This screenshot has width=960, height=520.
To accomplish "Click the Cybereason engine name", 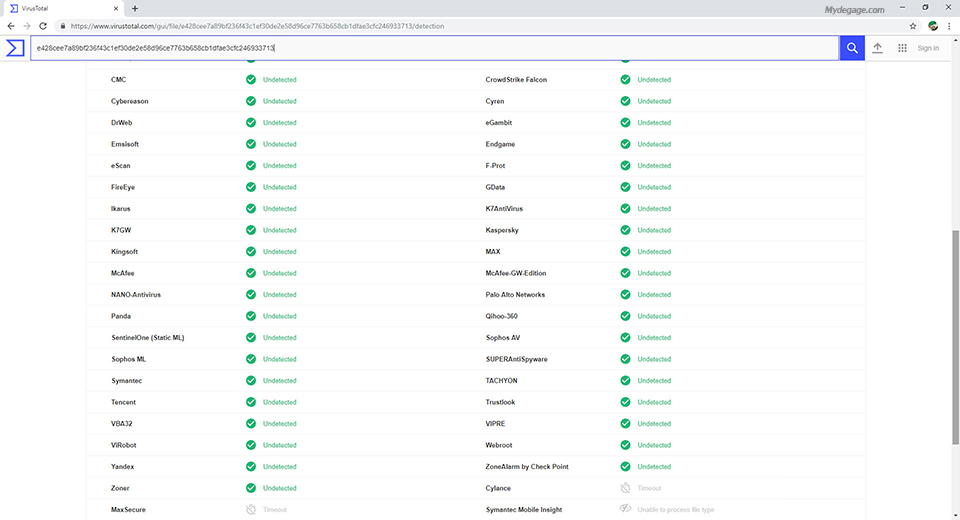I will [x=130, y=101].
